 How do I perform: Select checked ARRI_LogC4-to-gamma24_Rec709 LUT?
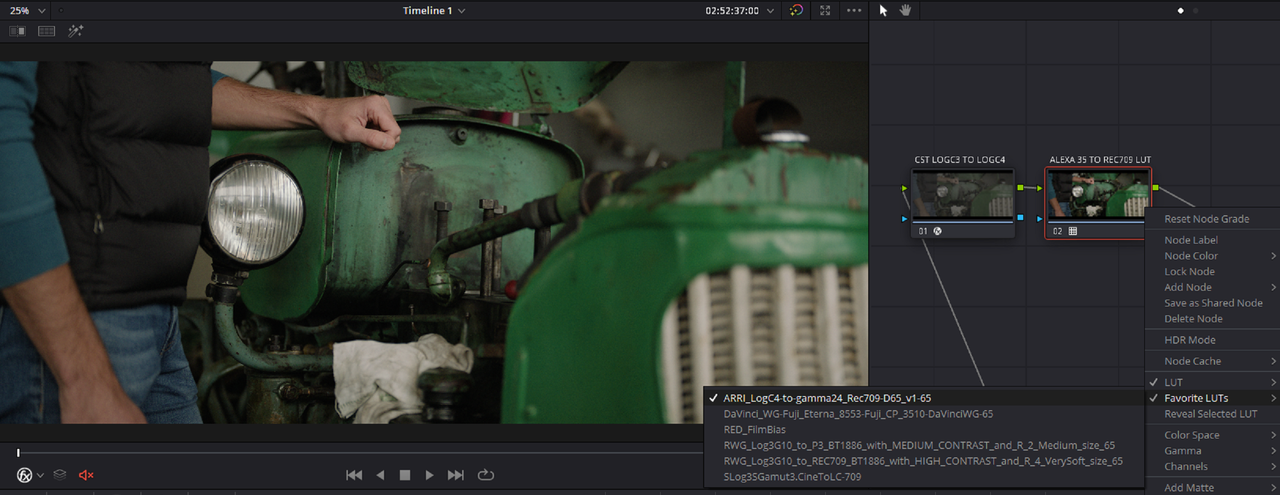point(923,398)
